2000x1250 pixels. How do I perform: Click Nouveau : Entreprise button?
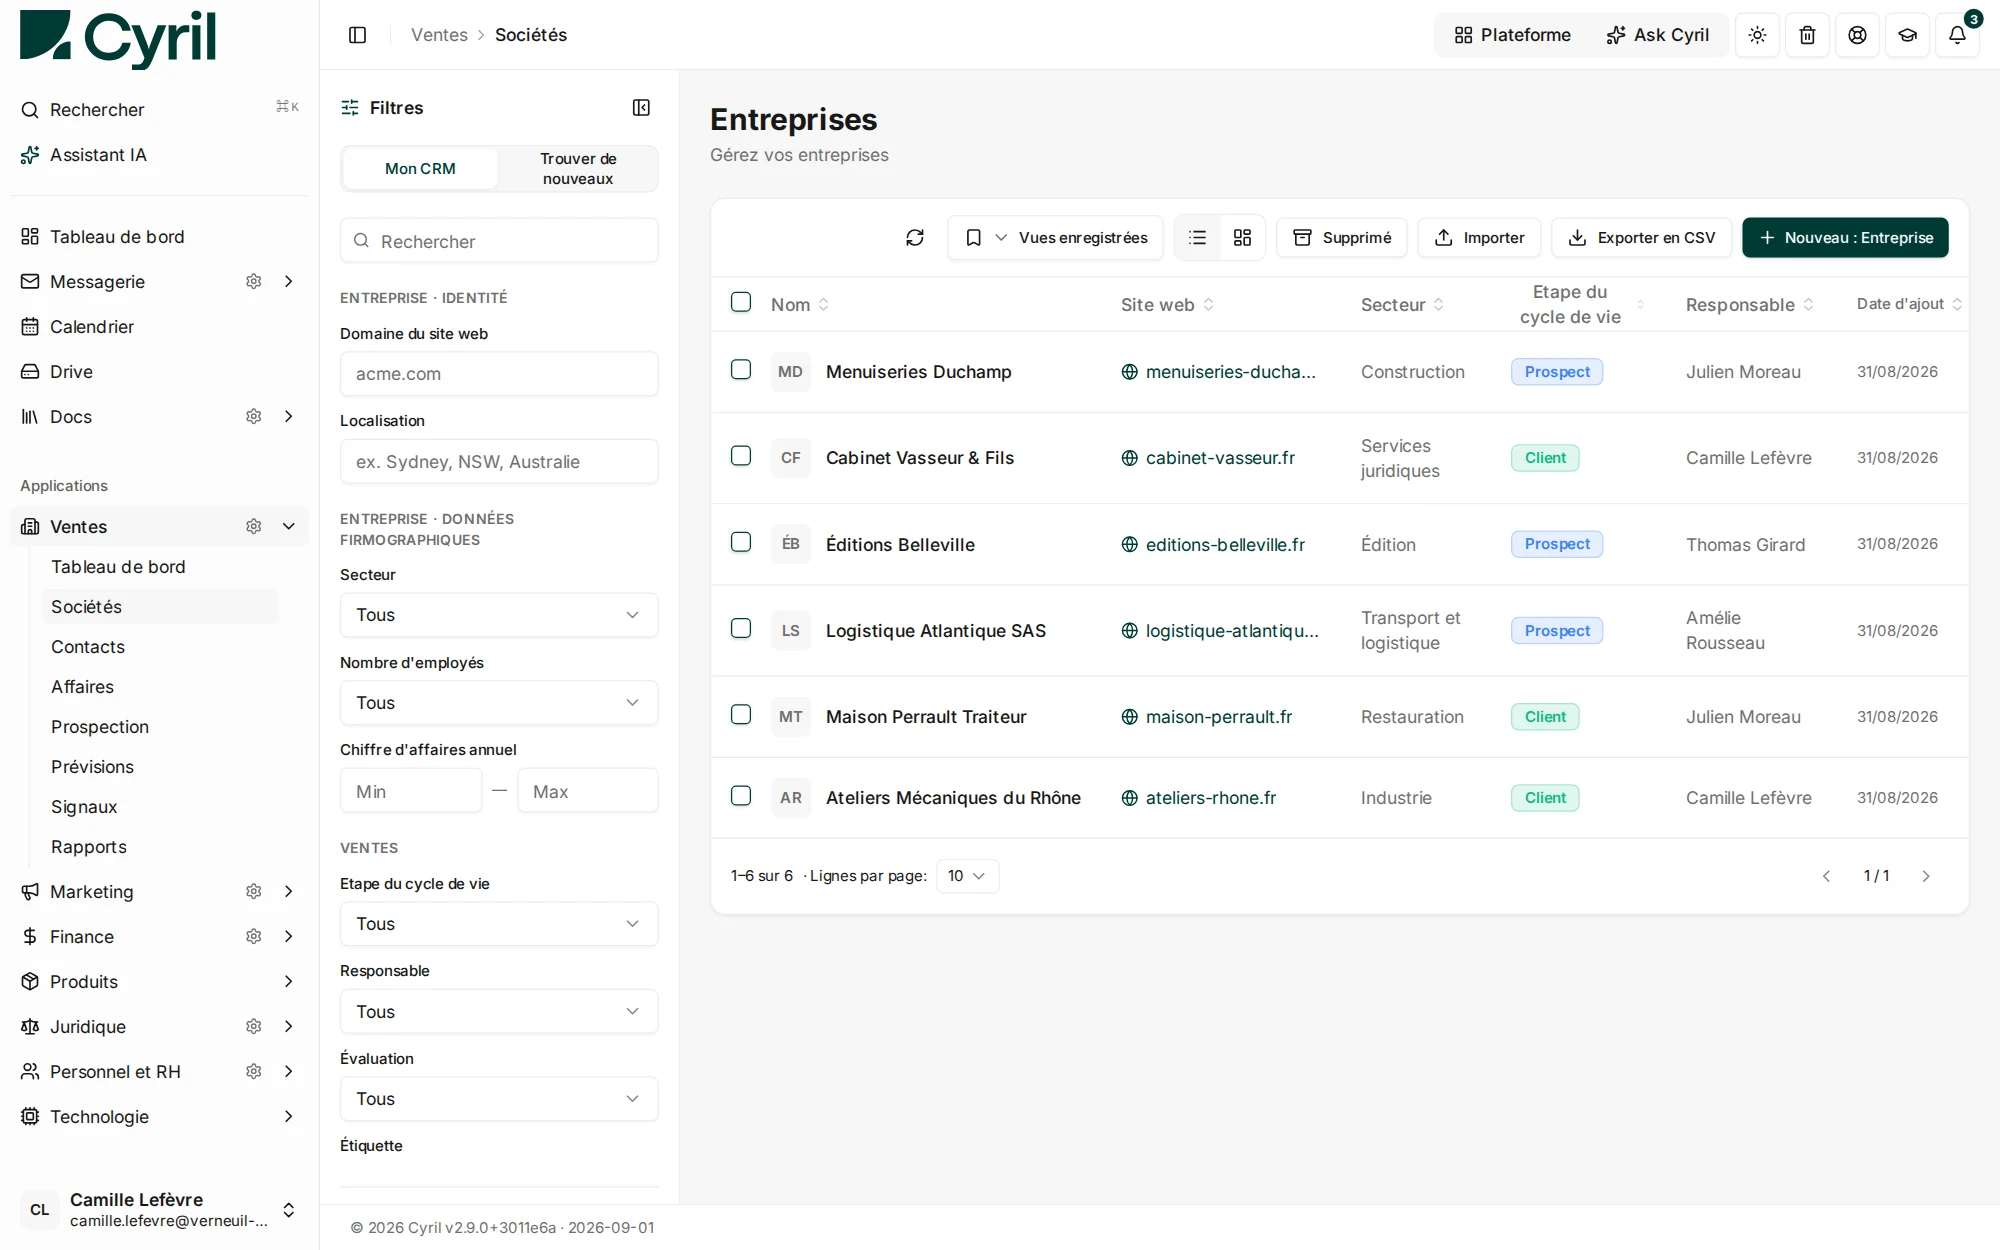[x=1845, y=238]
